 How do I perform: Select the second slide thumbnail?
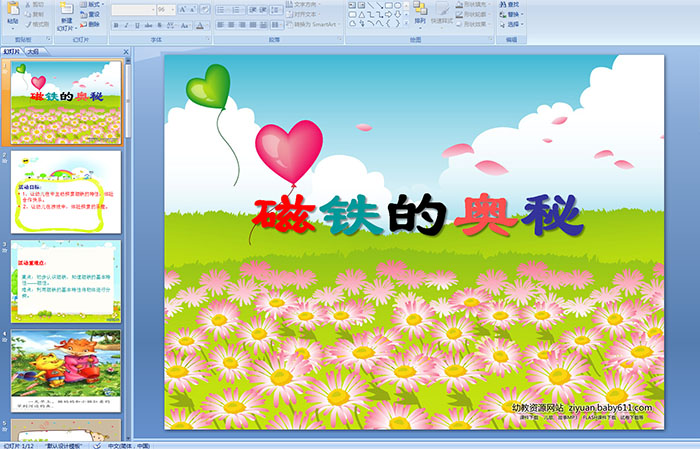click(x=66, y=191)
